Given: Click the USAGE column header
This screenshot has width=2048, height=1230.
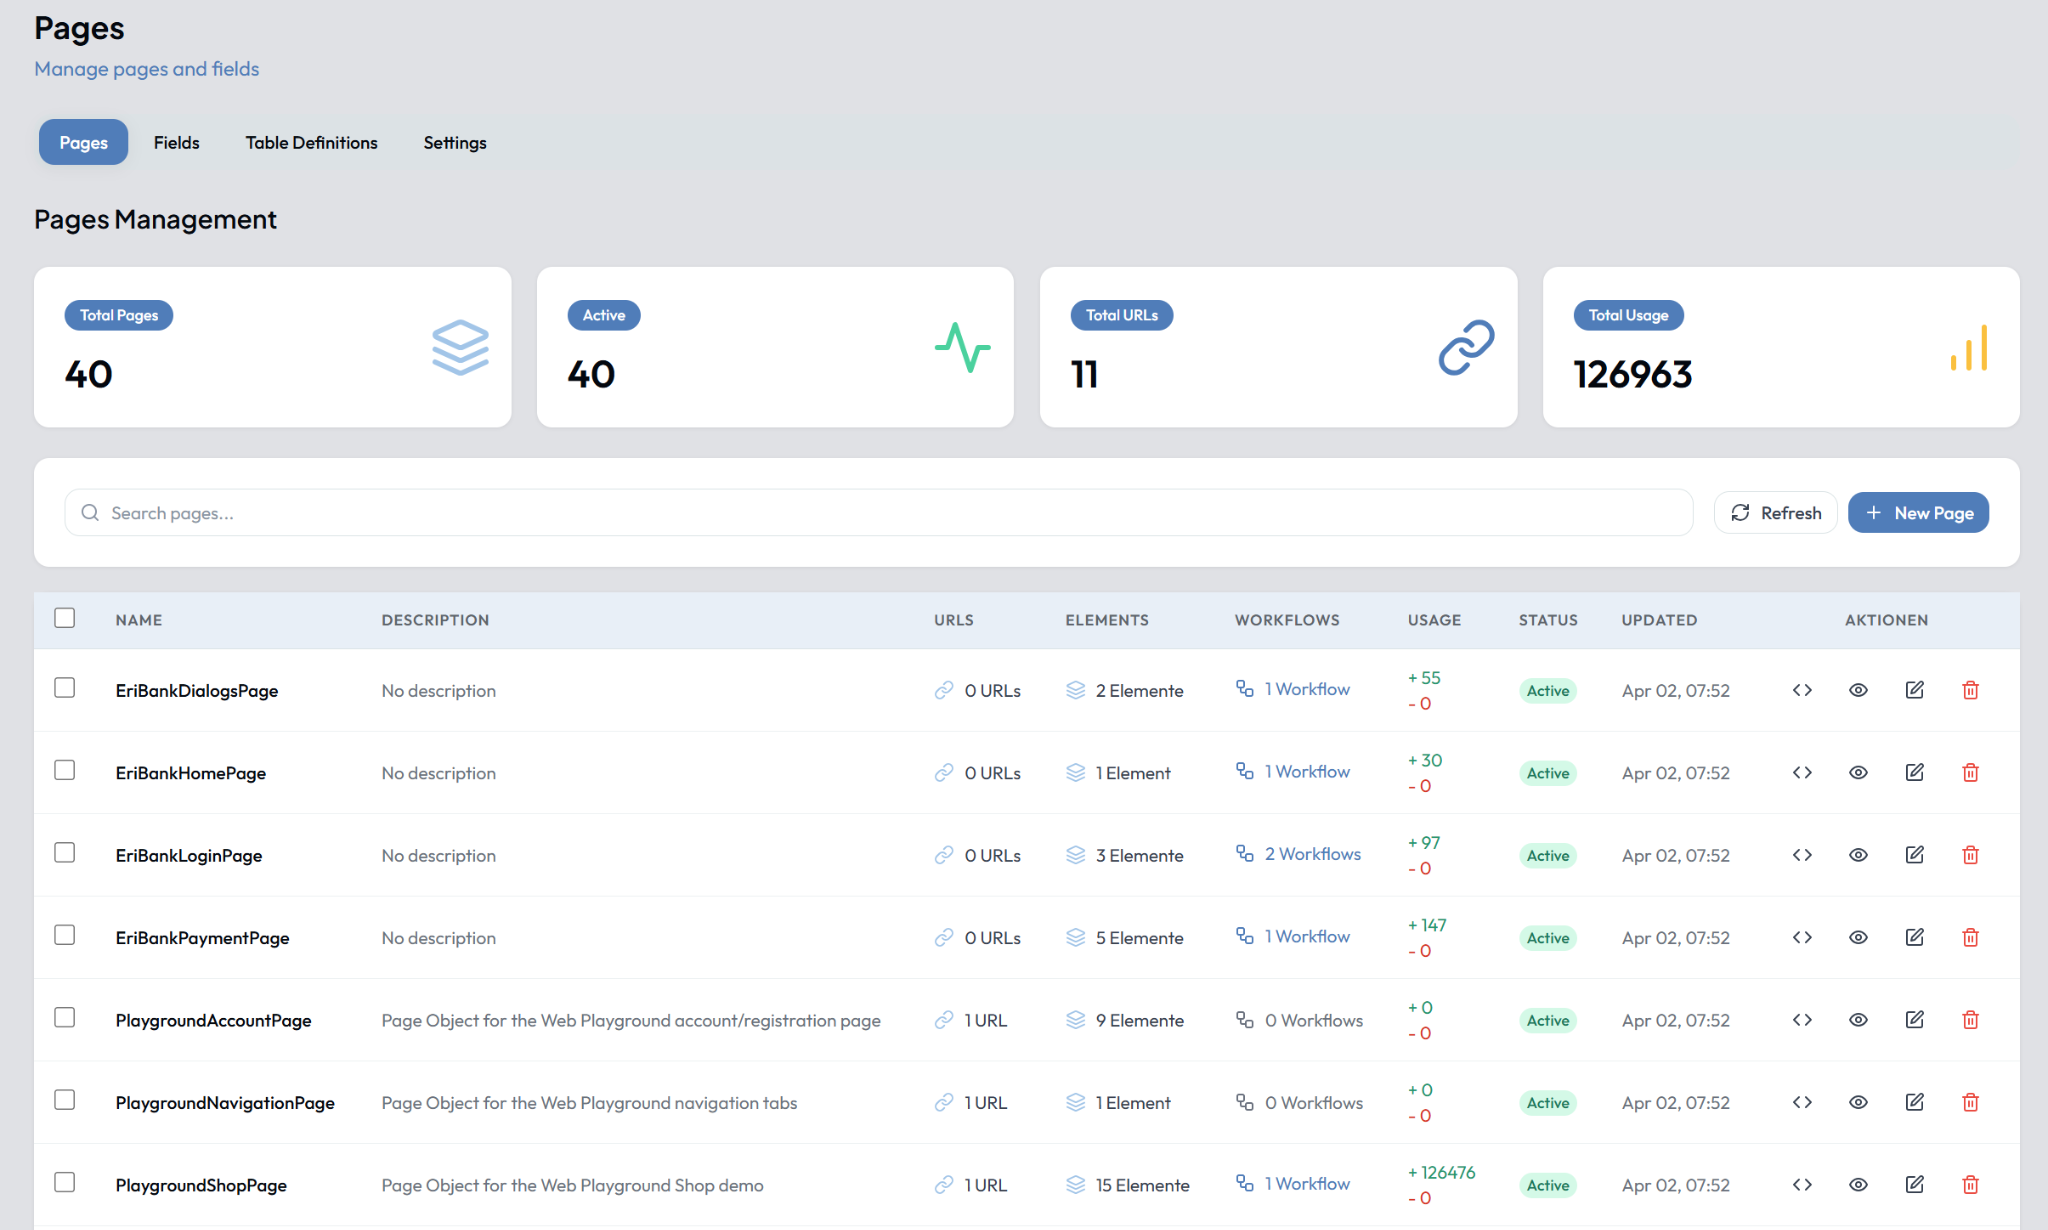Looking at the screenshot, I should pyautogui.click(x=1434, y=620).
